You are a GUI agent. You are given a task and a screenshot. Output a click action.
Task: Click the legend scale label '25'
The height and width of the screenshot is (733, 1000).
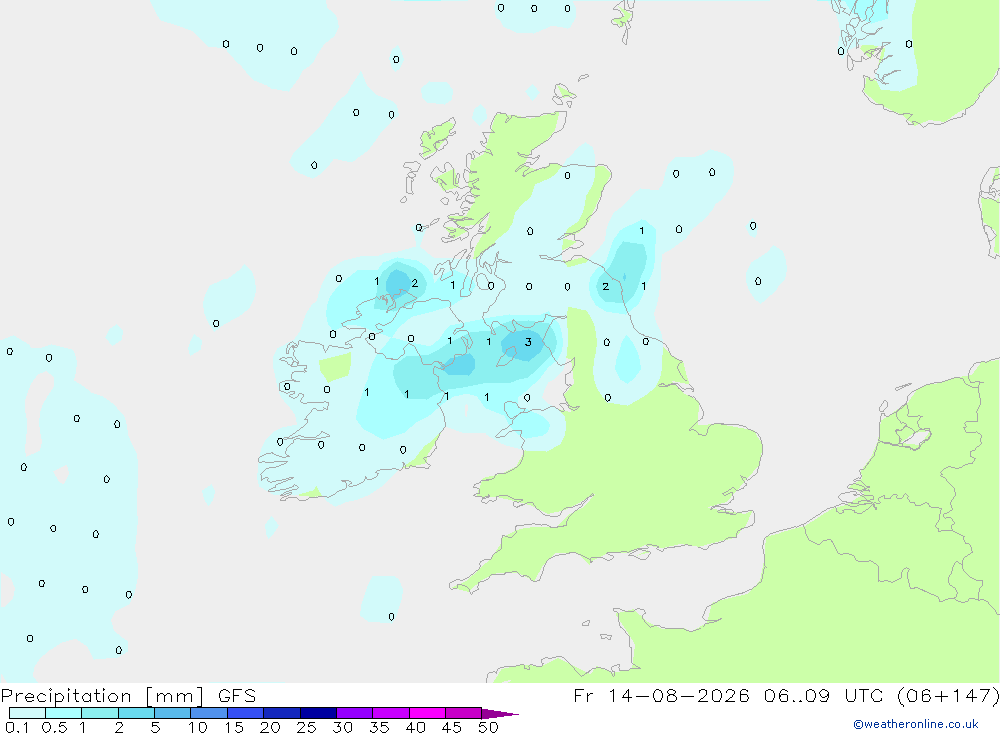(306, 727)
